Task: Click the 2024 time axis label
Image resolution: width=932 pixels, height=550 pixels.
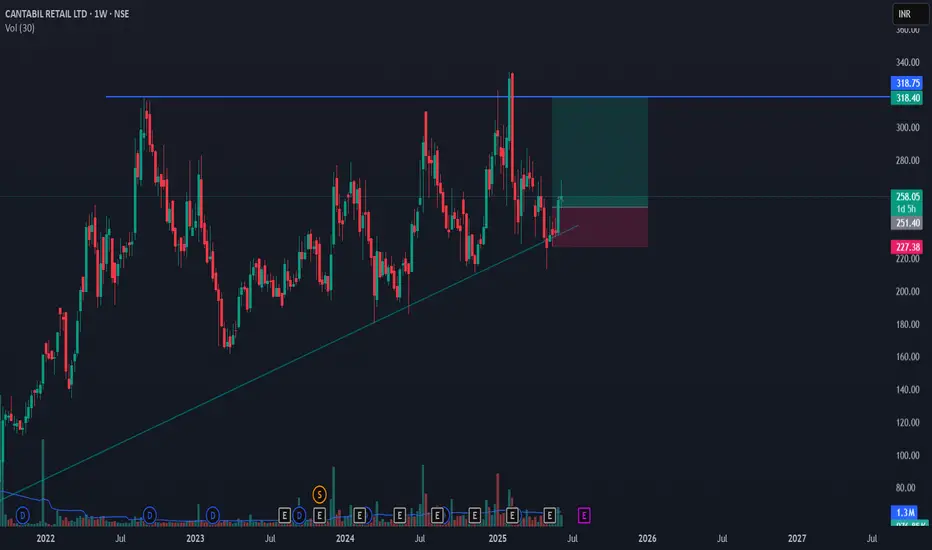Action: (x=345, y=538)
